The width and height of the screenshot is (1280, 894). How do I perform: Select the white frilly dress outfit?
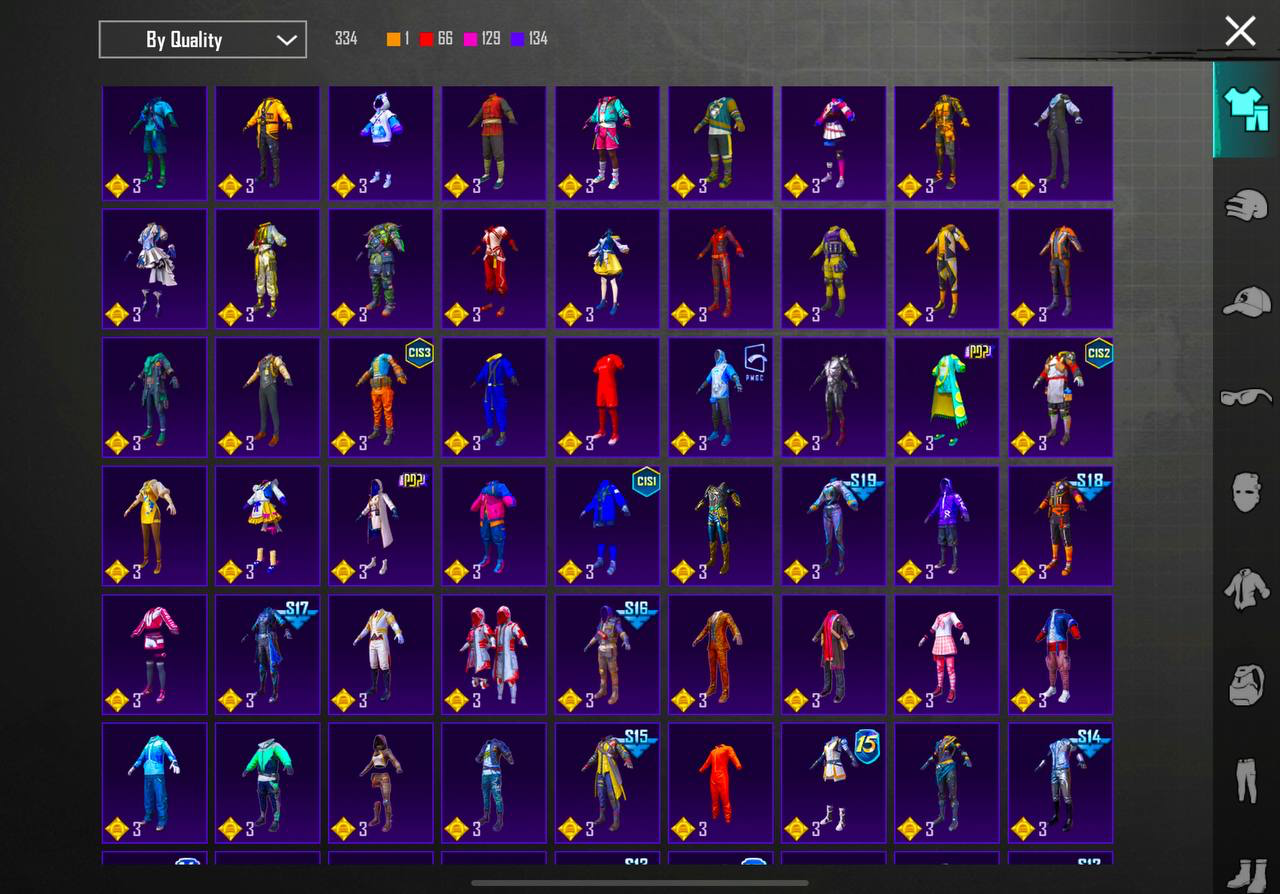pos(155,268)
